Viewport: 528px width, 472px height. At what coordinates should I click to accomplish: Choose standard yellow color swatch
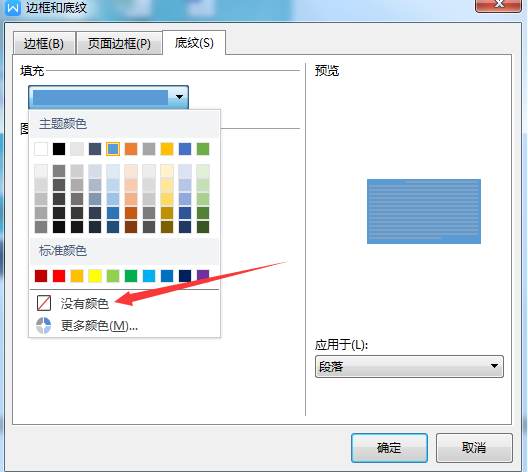point(95,276)
